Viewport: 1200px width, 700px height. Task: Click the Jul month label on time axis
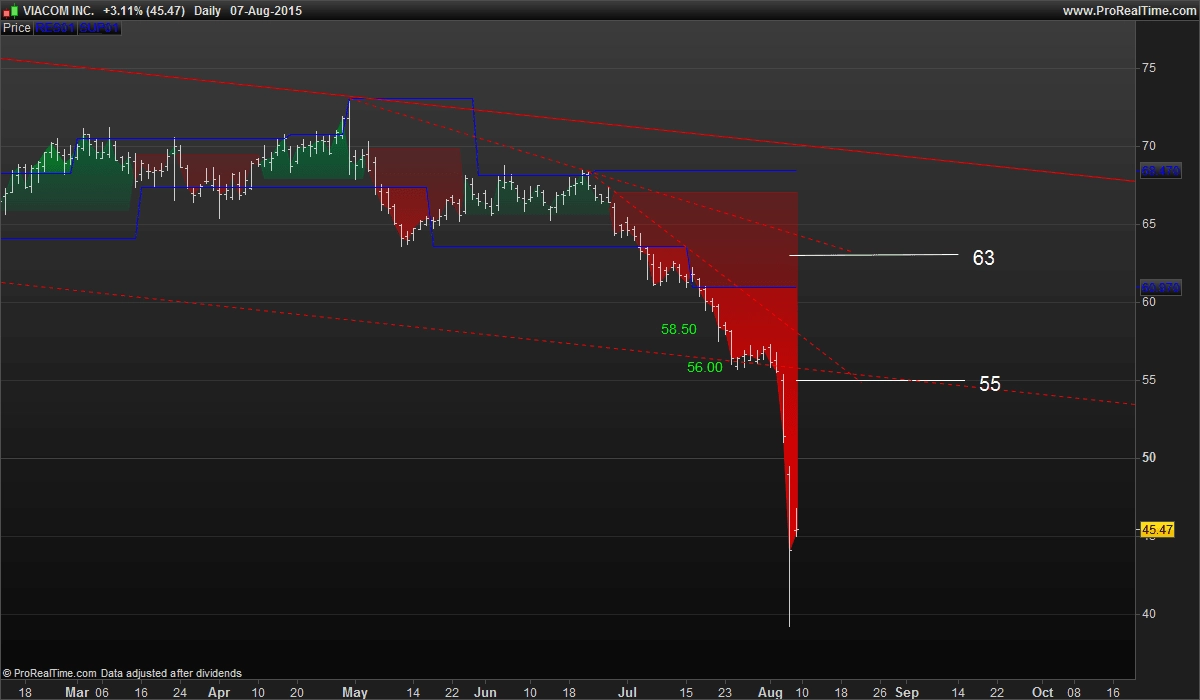[x=628, y=691]
